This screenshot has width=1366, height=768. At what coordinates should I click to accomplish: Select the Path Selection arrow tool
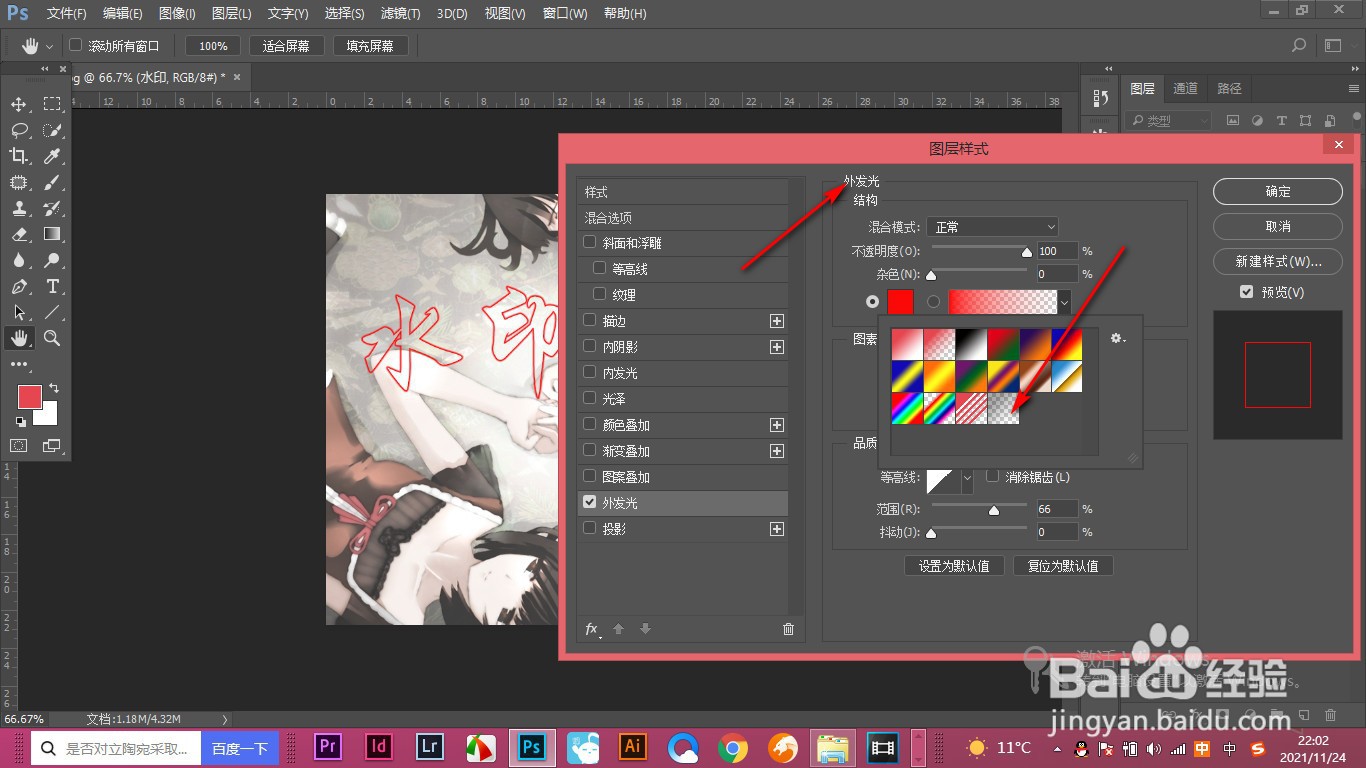coord(19,312)
